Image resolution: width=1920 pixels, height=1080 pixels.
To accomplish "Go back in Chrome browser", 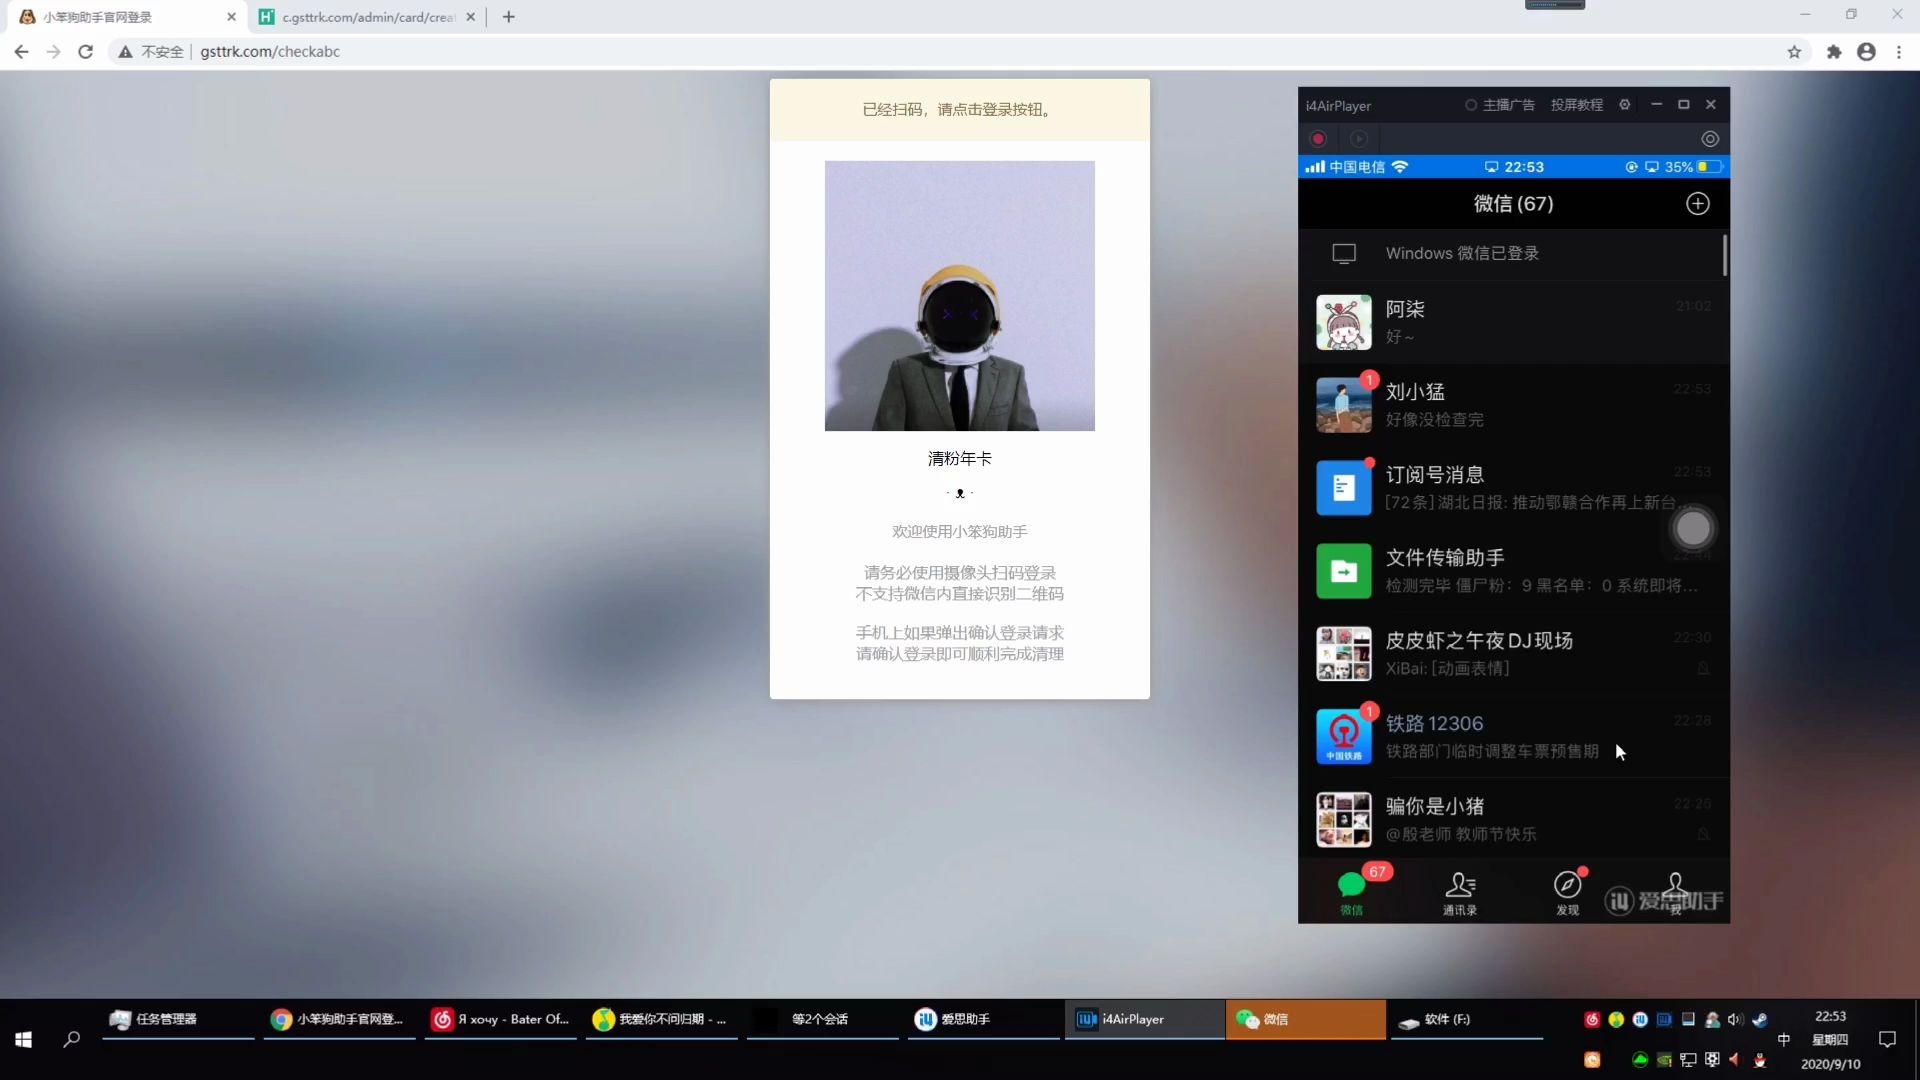I will tap(22, 52).
